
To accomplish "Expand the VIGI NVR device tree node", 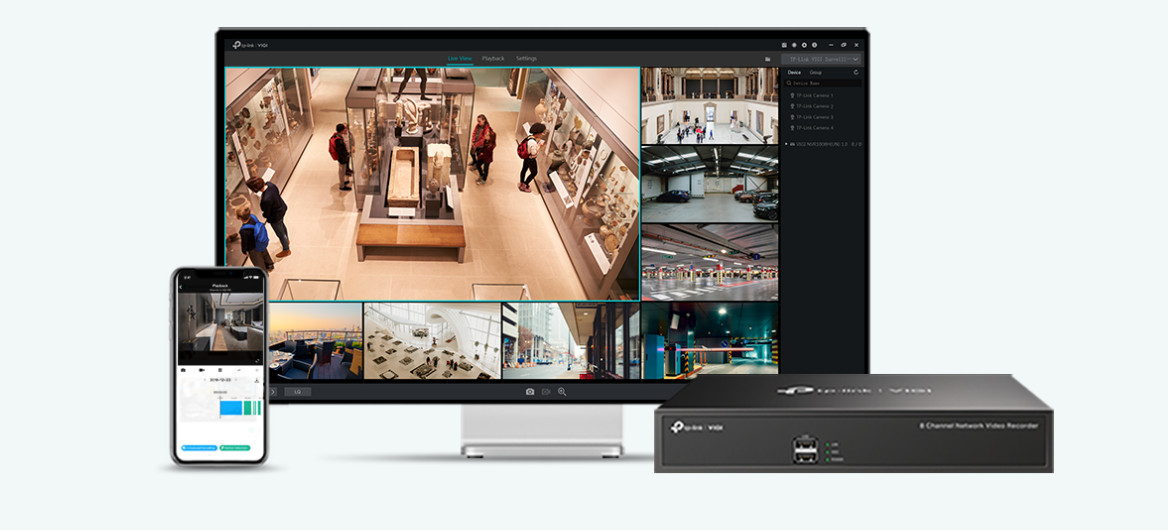I will click(x=786, y=144).
